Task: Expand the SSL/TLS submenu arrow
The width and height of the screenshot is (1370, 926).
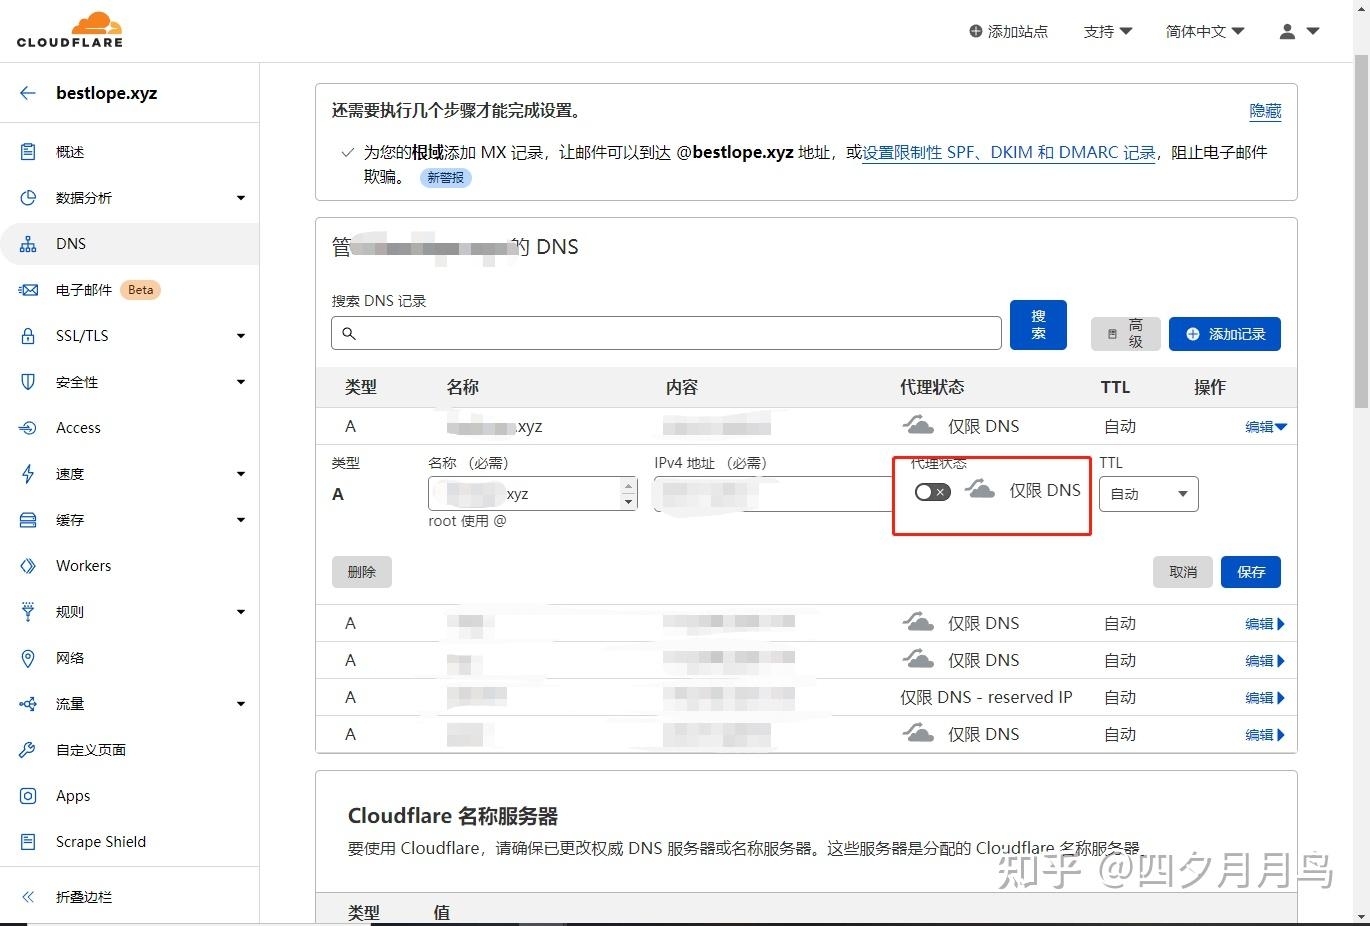Action: click(241, 336)
